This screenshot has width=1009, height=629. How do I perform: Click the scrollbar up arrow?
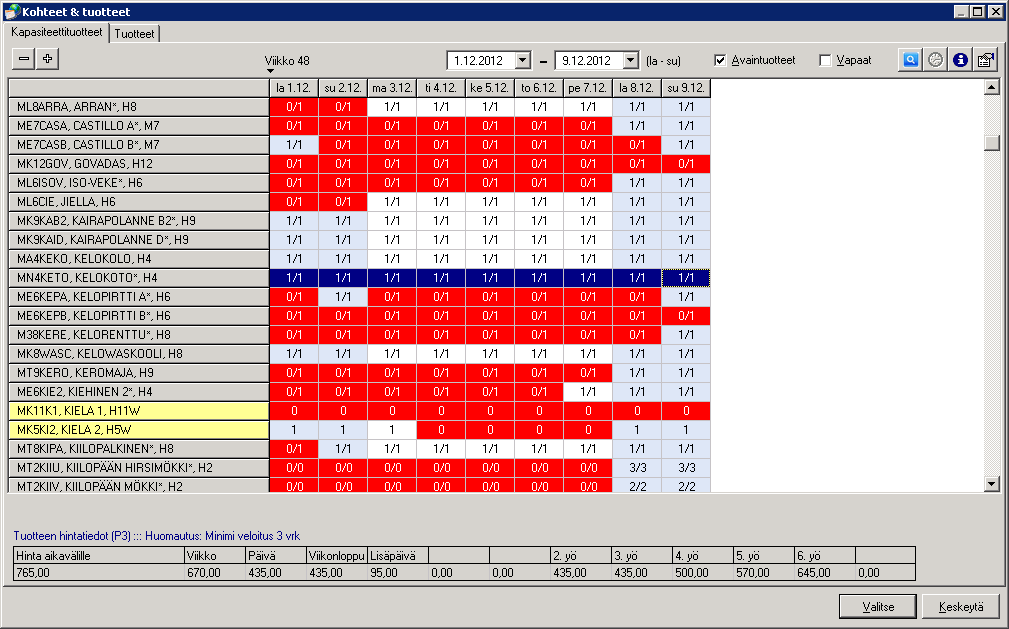pyautogui.click(x=992, y=87)
